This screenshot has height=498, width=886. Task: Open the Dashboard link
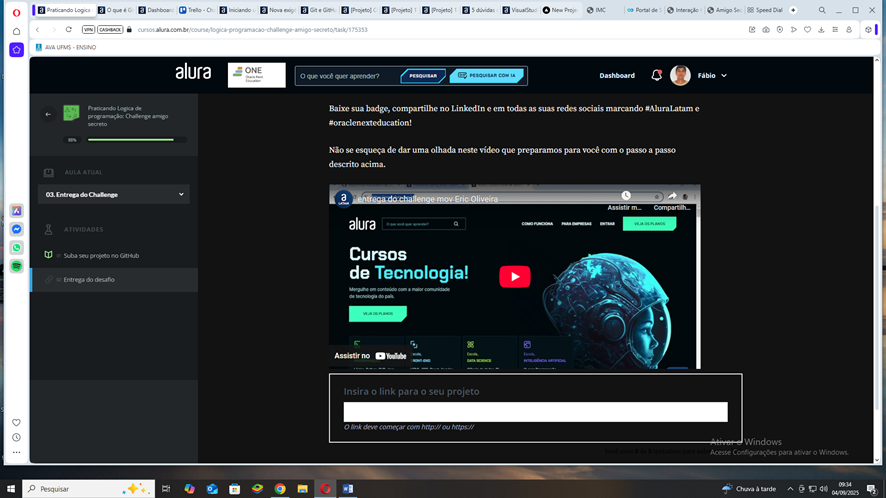pyautogui.click(x=616, y=76)
